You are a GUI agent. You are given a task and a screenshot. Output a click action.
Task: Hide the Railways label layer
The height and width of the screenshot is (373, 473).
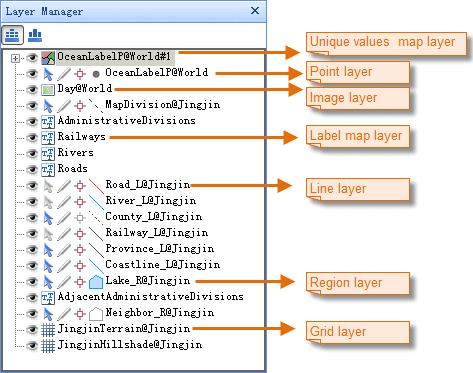click(x=32, y=137)
